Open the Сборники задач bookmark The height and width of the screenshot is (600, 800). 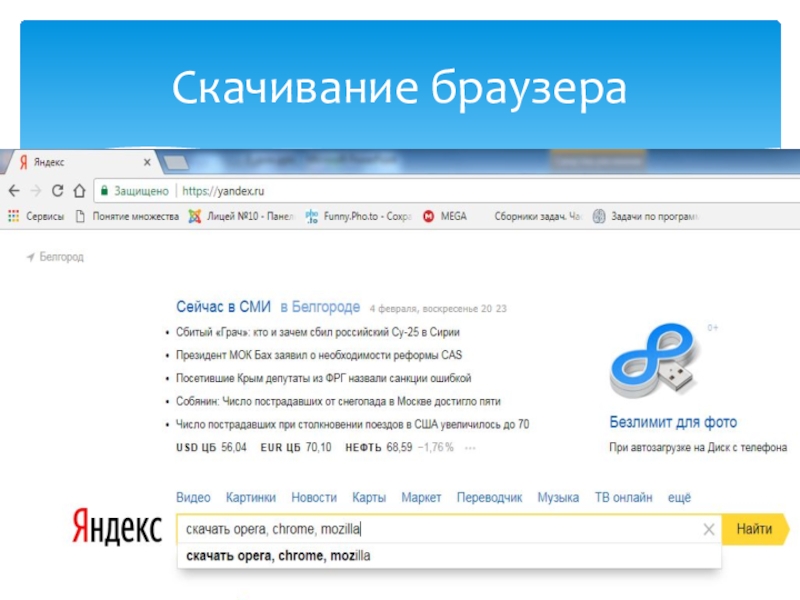click(538, 216)
